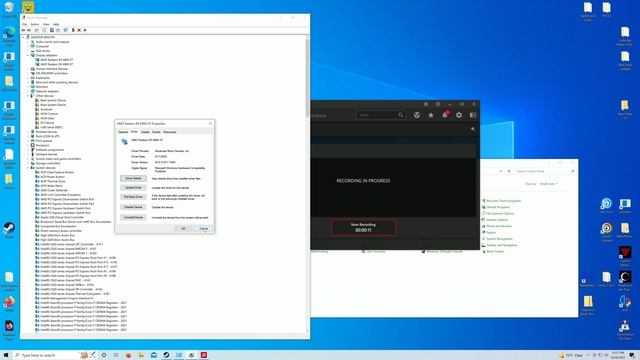Click the Update Driver button
640x360 pixels.
(133, 188)
